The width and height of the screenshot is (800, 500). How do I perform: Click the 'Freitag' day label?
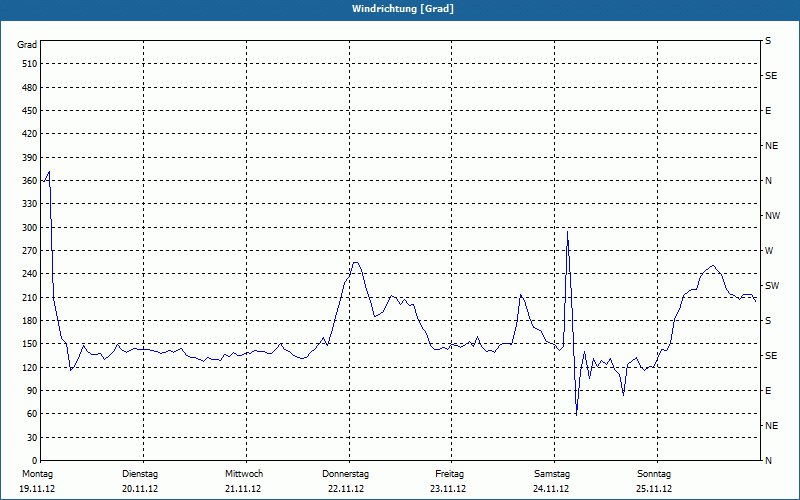click(x=449, y=474)
